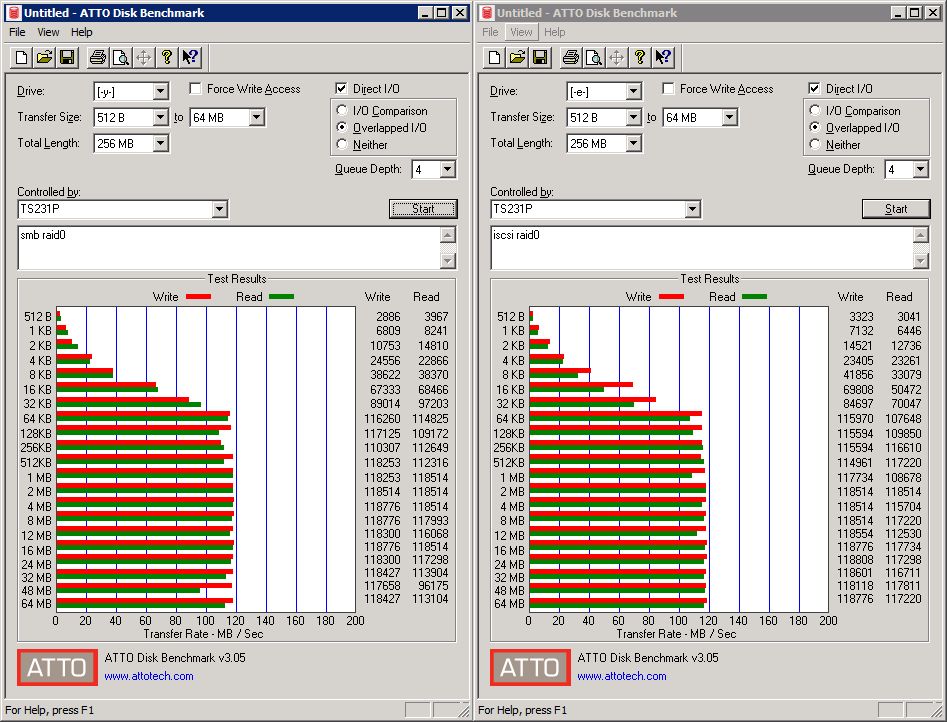Open View menu in right window

[x=521, y=32]
